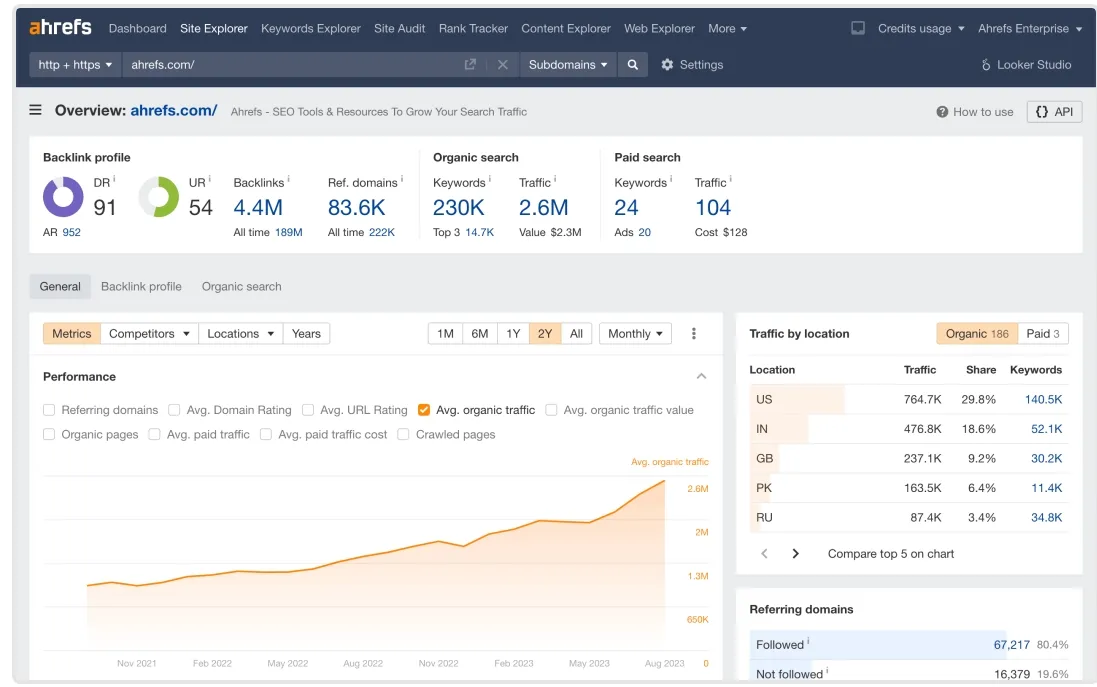Viewport: 1097px width, 687px height.
Task: Set chart range to 1Y
Action: pos(514,334)
